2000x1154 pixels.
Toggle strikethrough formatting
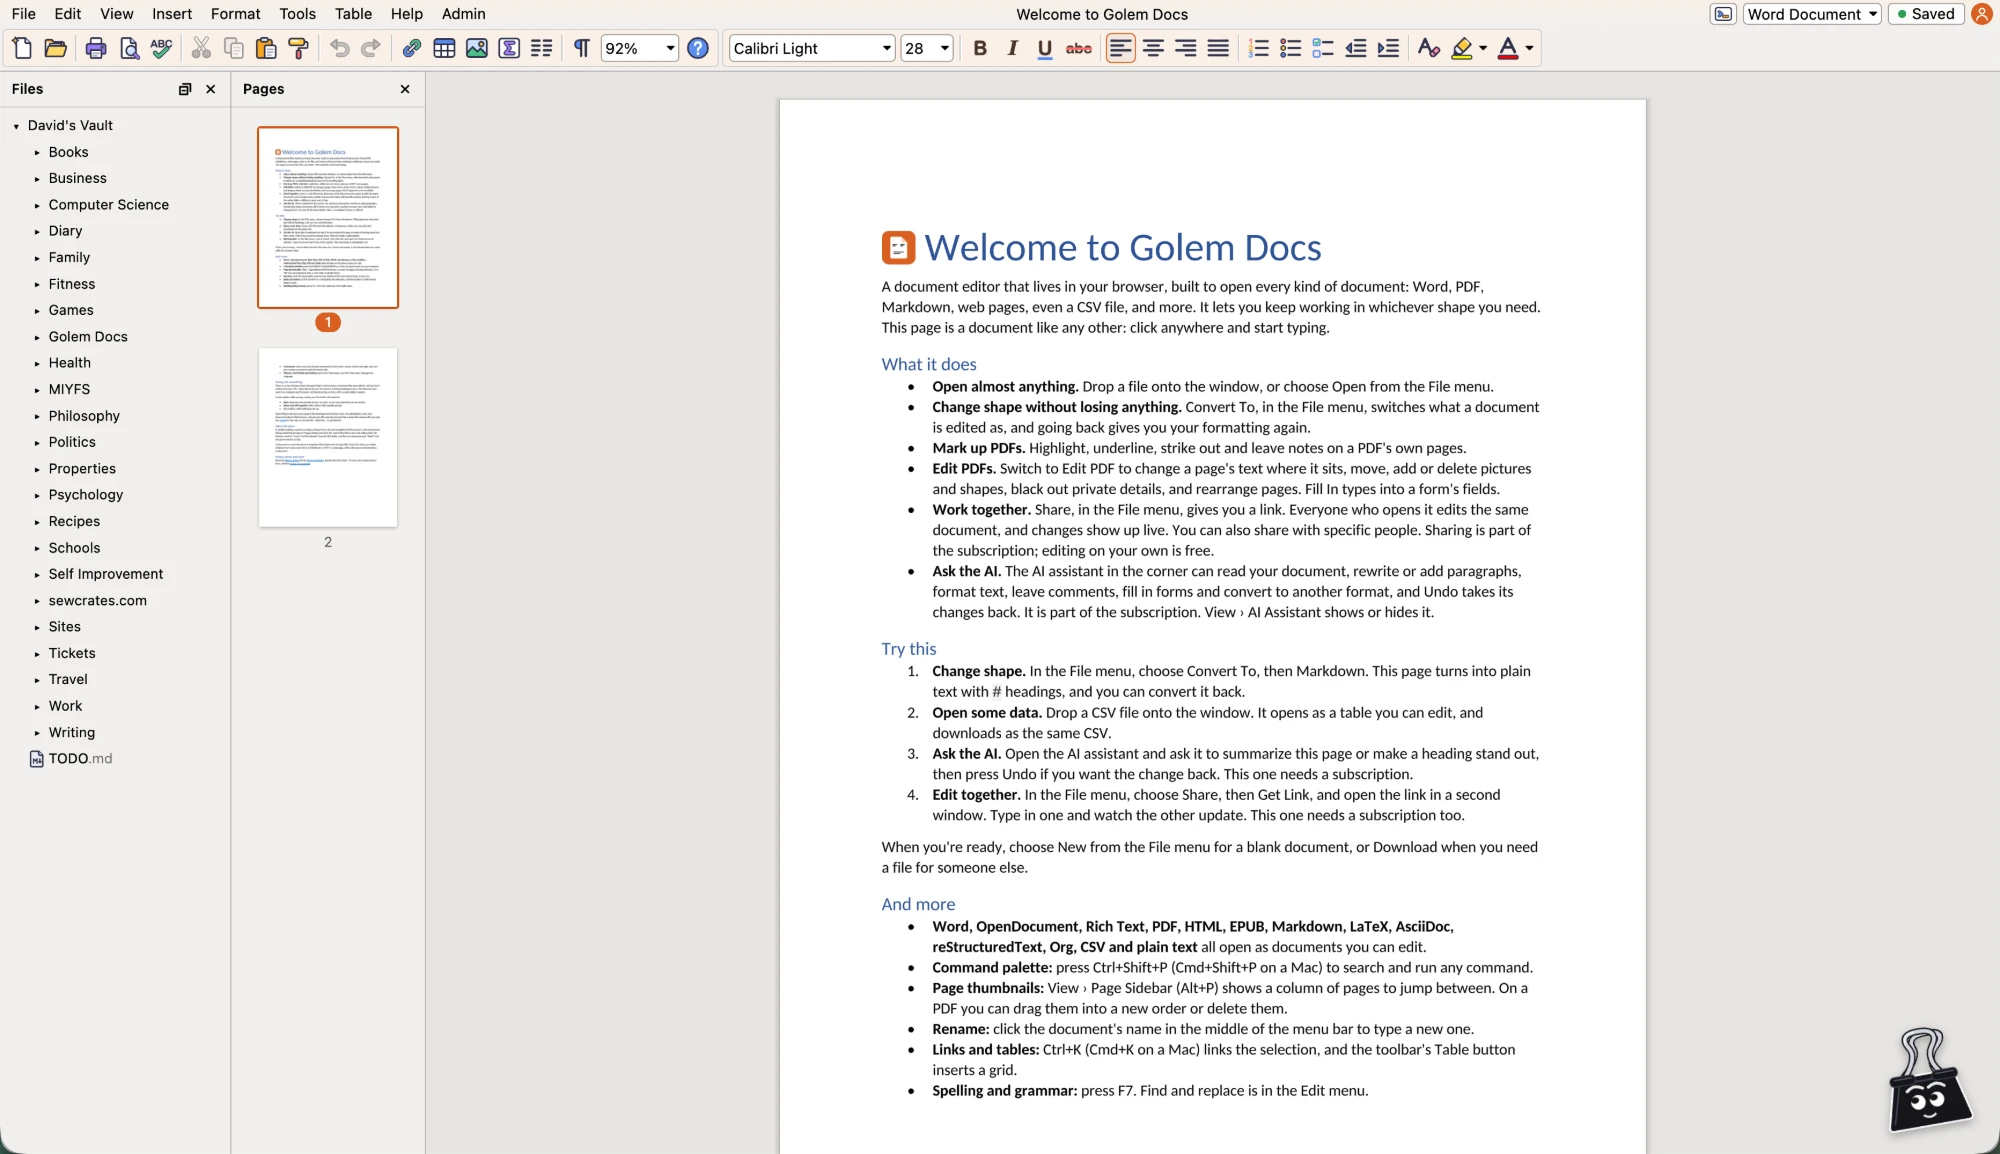tap(1078, 48)
